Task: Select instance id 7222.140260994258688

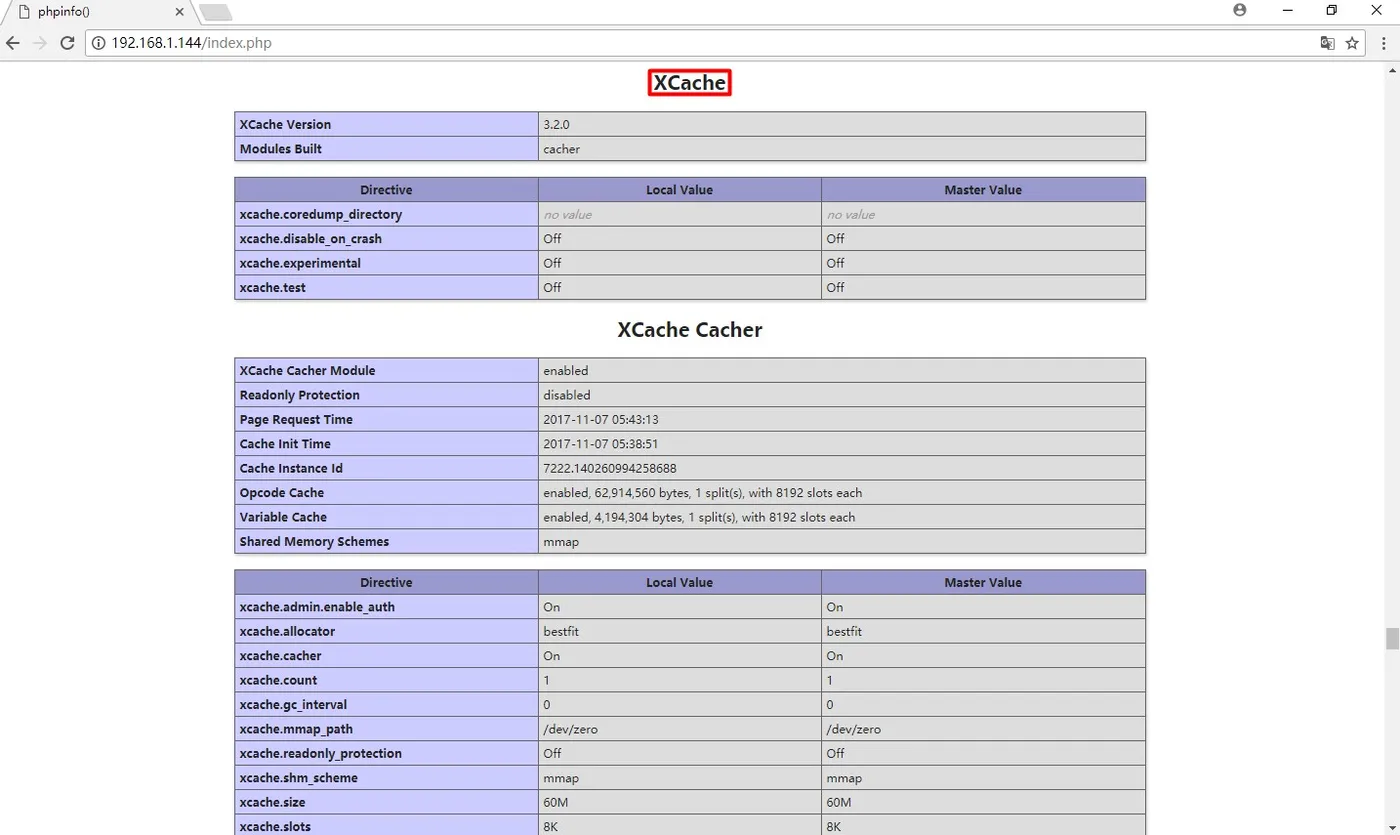Action: (x=610, y=468)
